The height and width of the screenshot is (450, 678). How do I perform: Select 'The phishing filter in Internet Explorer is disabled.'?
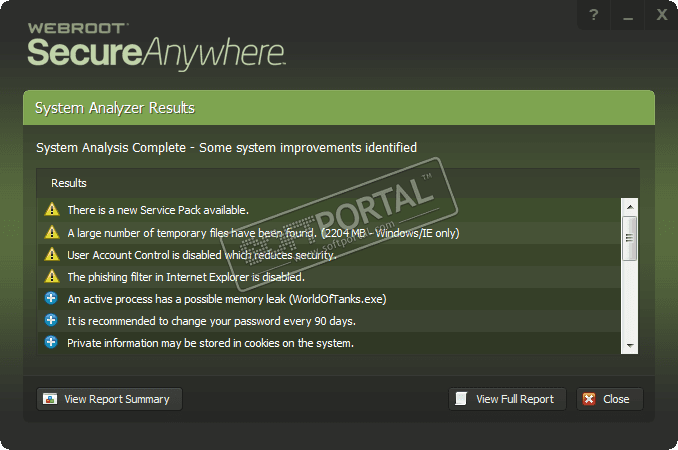[x=329, y=277]
